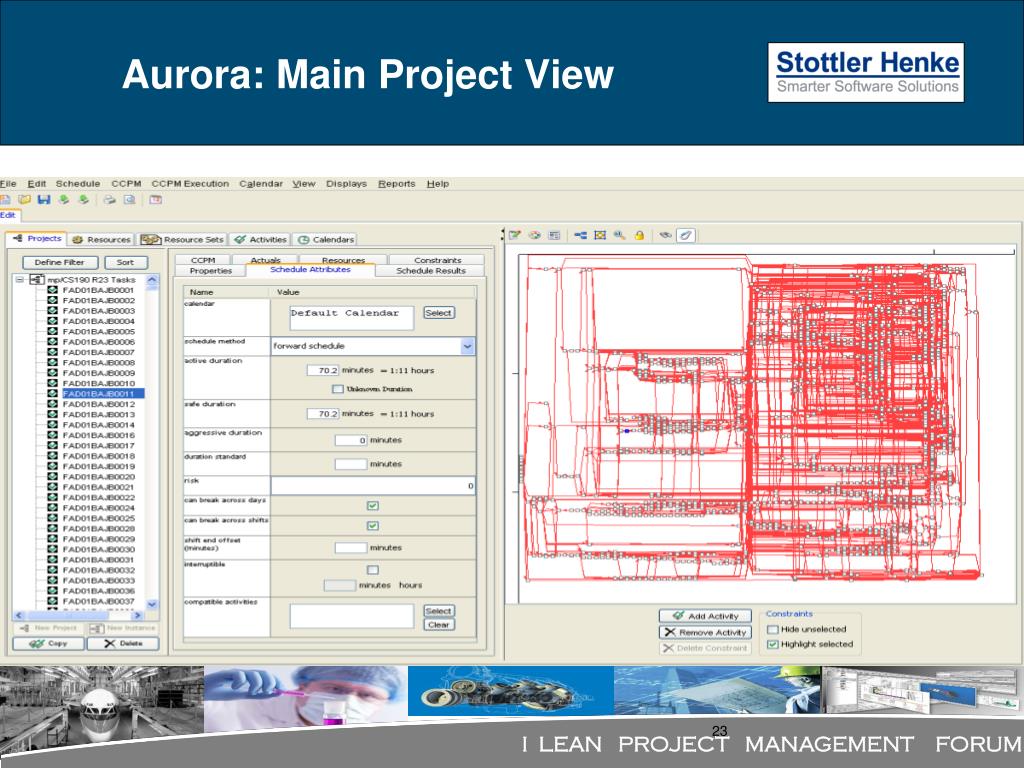
Task: Open the File menu
Action: [8, 184]
